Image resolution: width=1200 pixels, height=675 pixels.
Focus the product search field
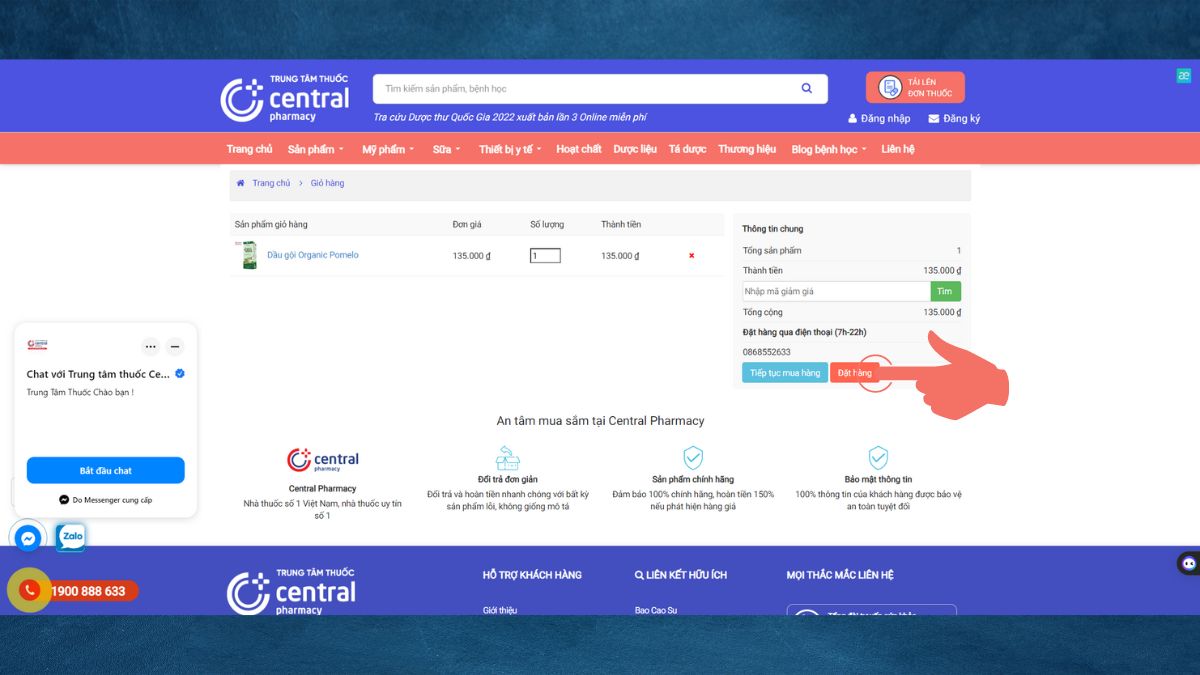click(600, 88)
